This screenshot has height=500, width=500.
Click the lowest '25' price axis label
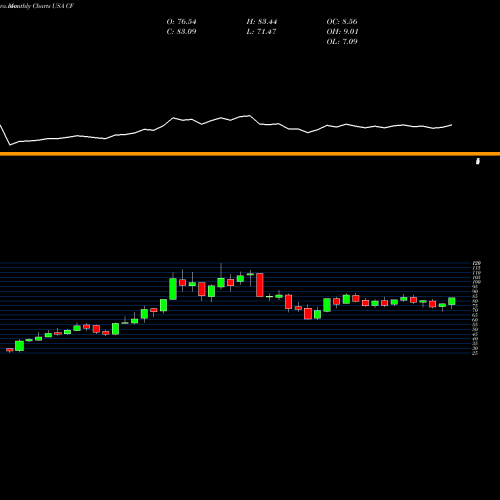[475, 353]
